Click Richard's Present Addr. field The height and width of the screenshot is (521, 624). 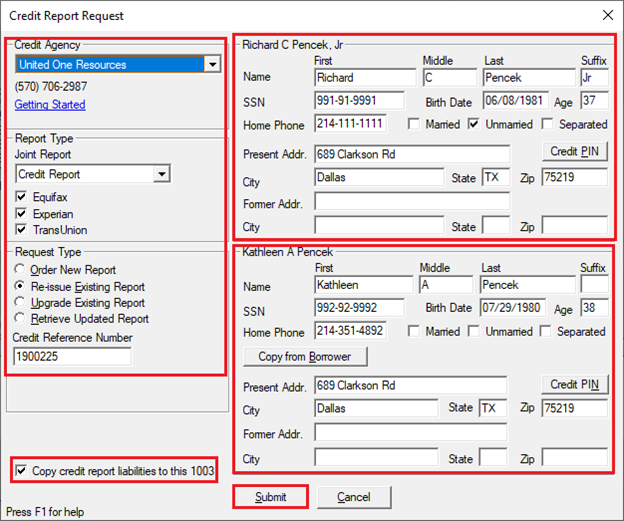coord(412,154)
